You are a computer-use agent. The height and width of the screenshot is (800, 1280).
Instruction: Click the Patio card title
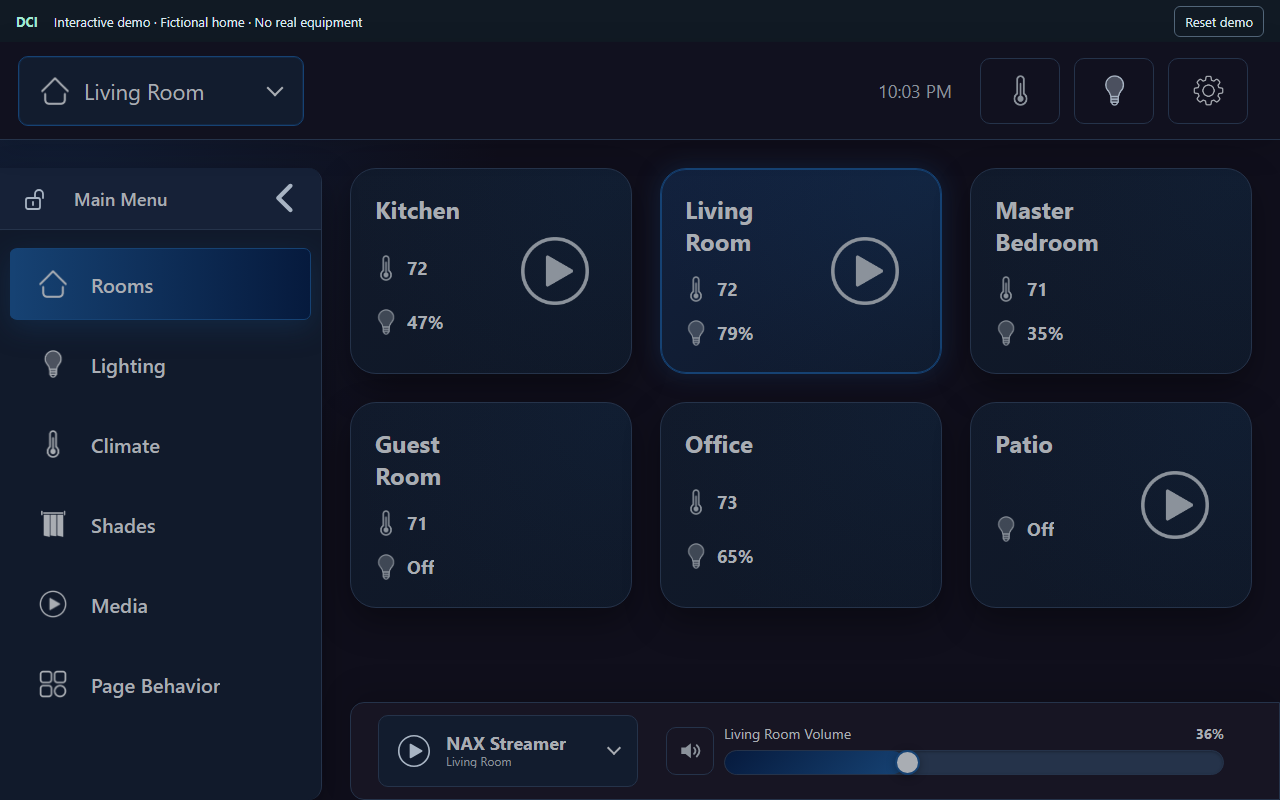[1024, 445]
